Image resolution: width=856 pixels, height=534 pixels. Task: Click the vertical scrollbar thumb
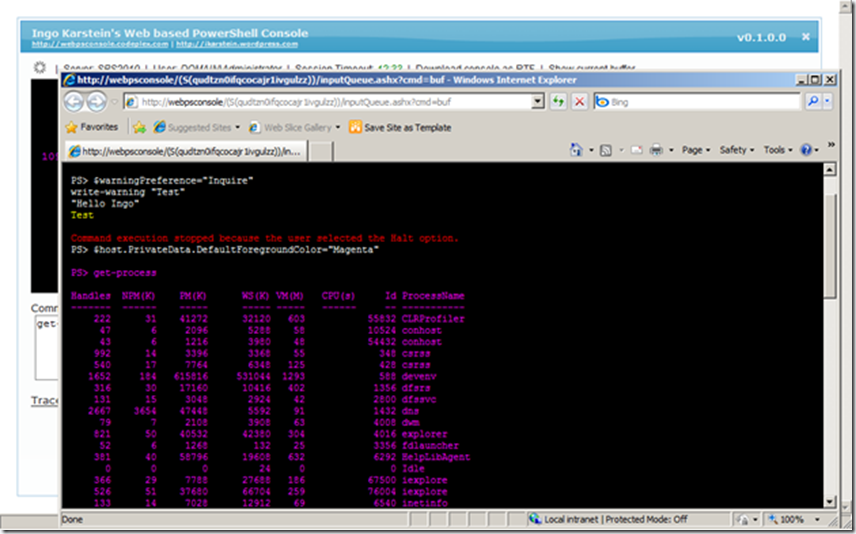[829, 246]
